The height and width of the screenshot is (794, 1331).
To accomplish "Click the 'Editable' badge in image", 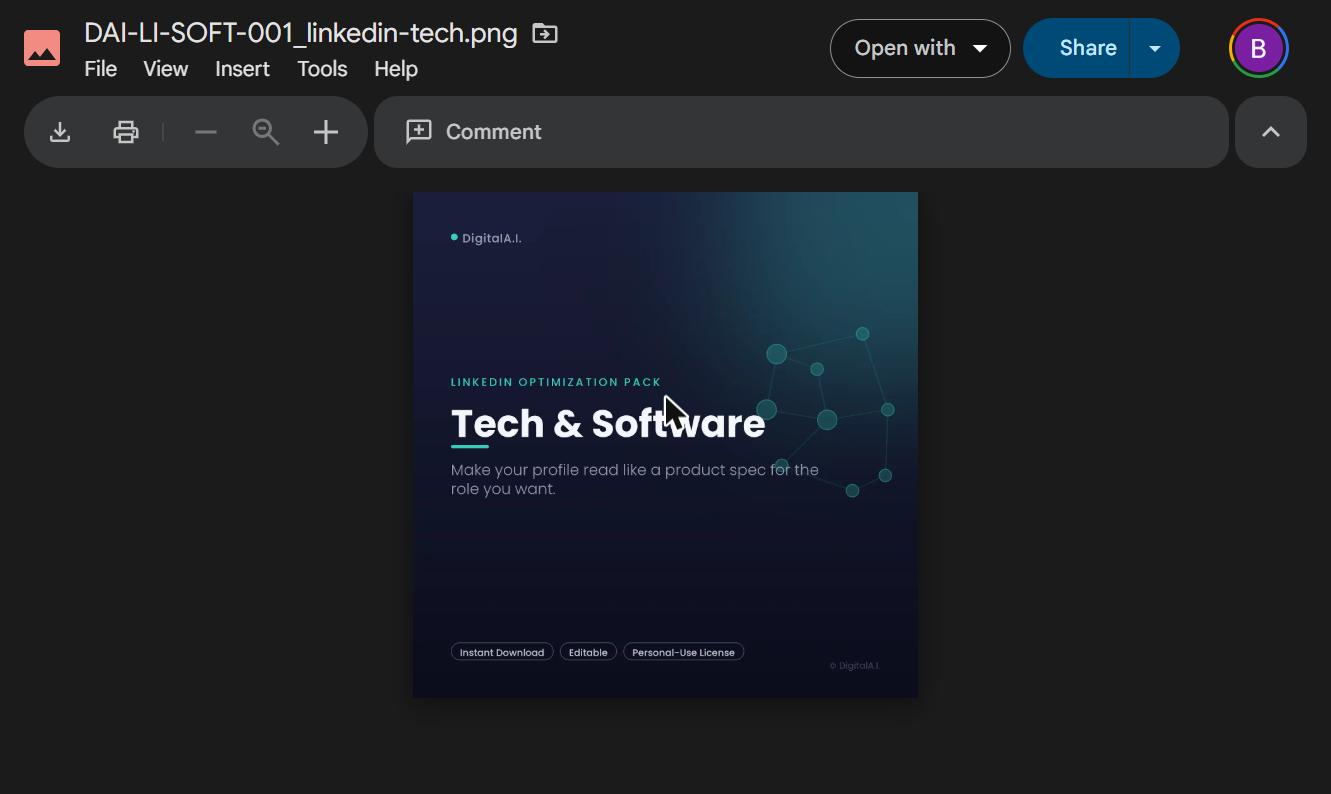I will pos(588,652).
